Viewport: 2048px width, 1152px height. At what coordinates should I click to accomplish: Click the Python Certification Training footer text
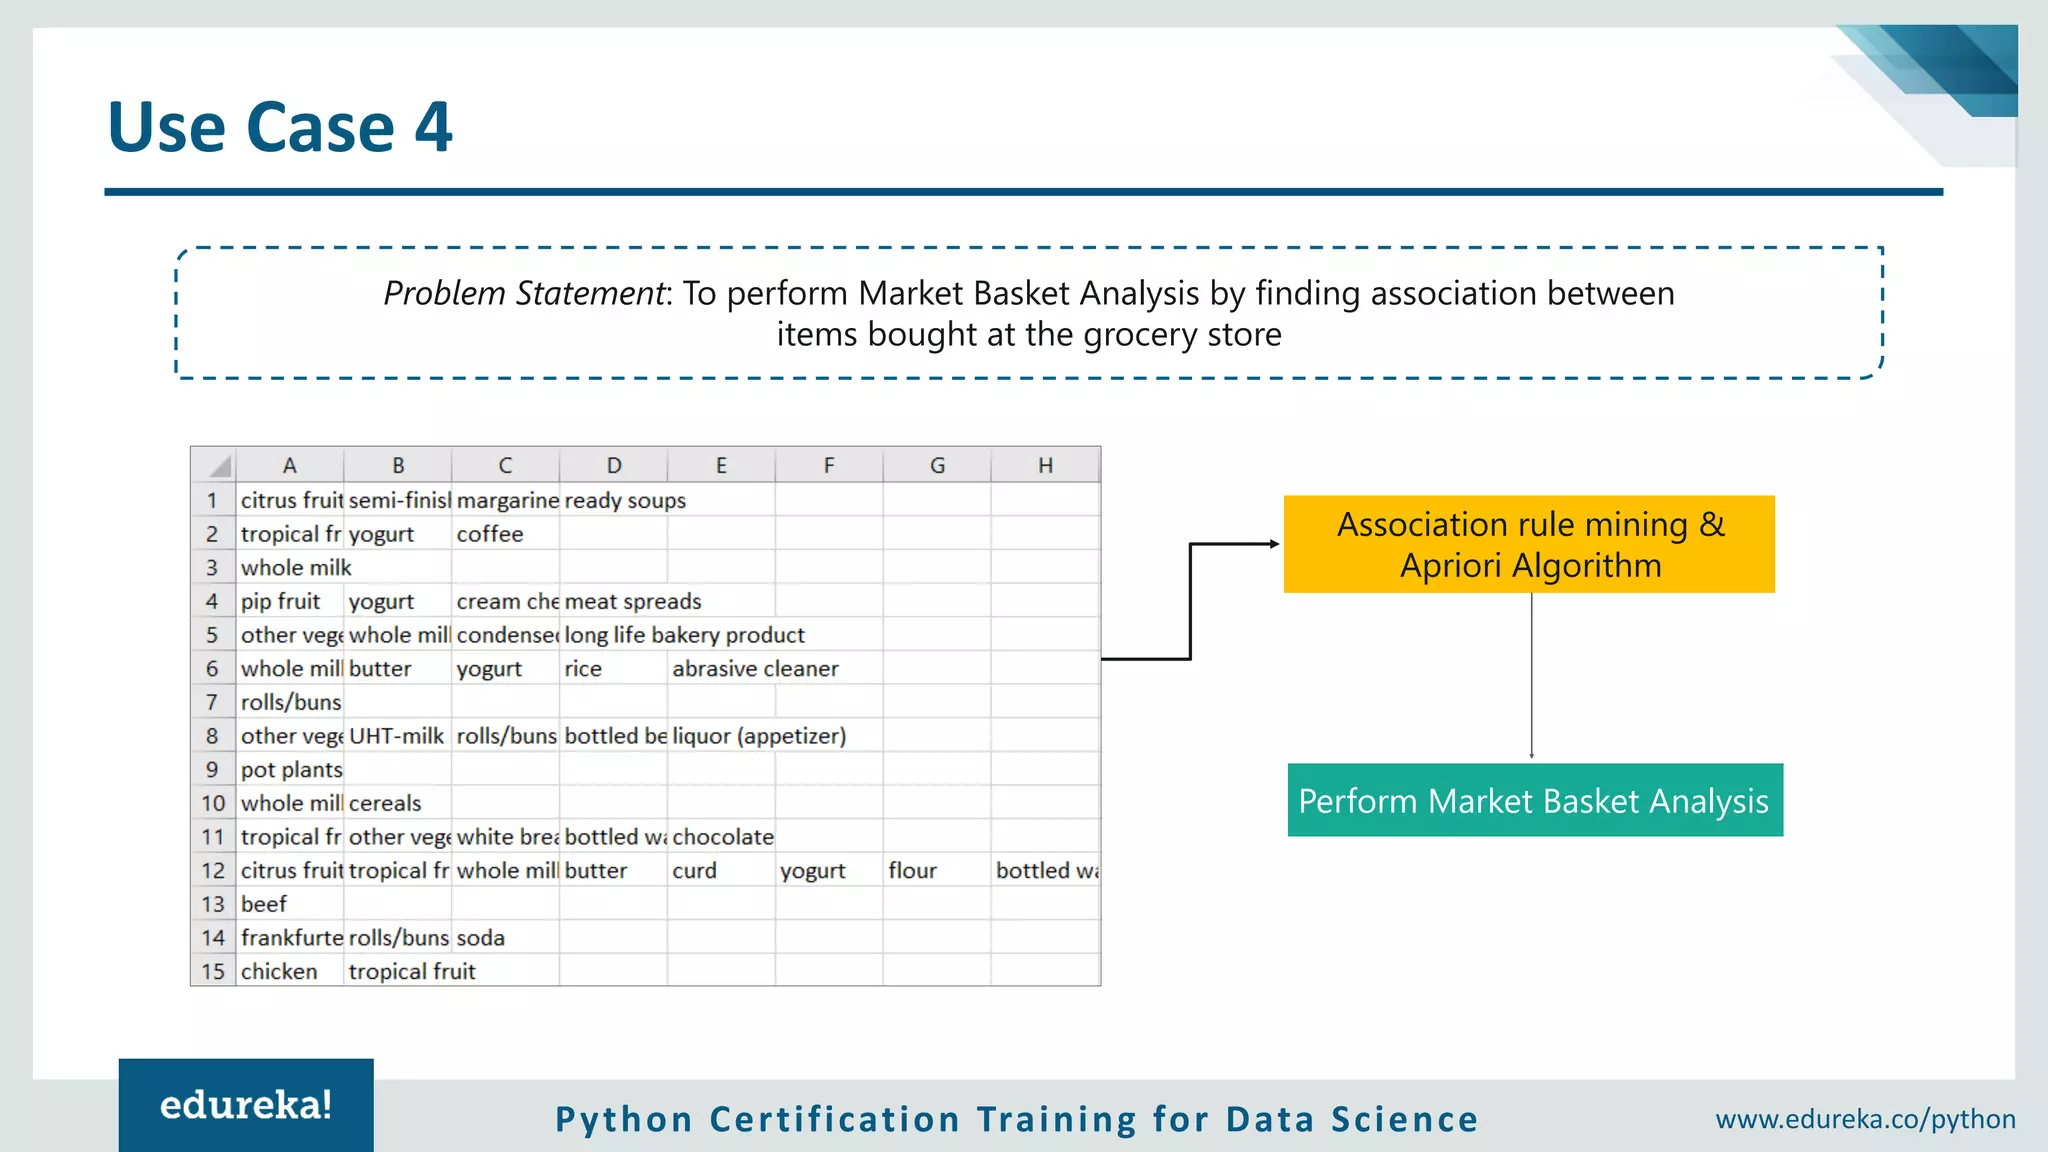pyautogui.click(x=1017, y=1119)
